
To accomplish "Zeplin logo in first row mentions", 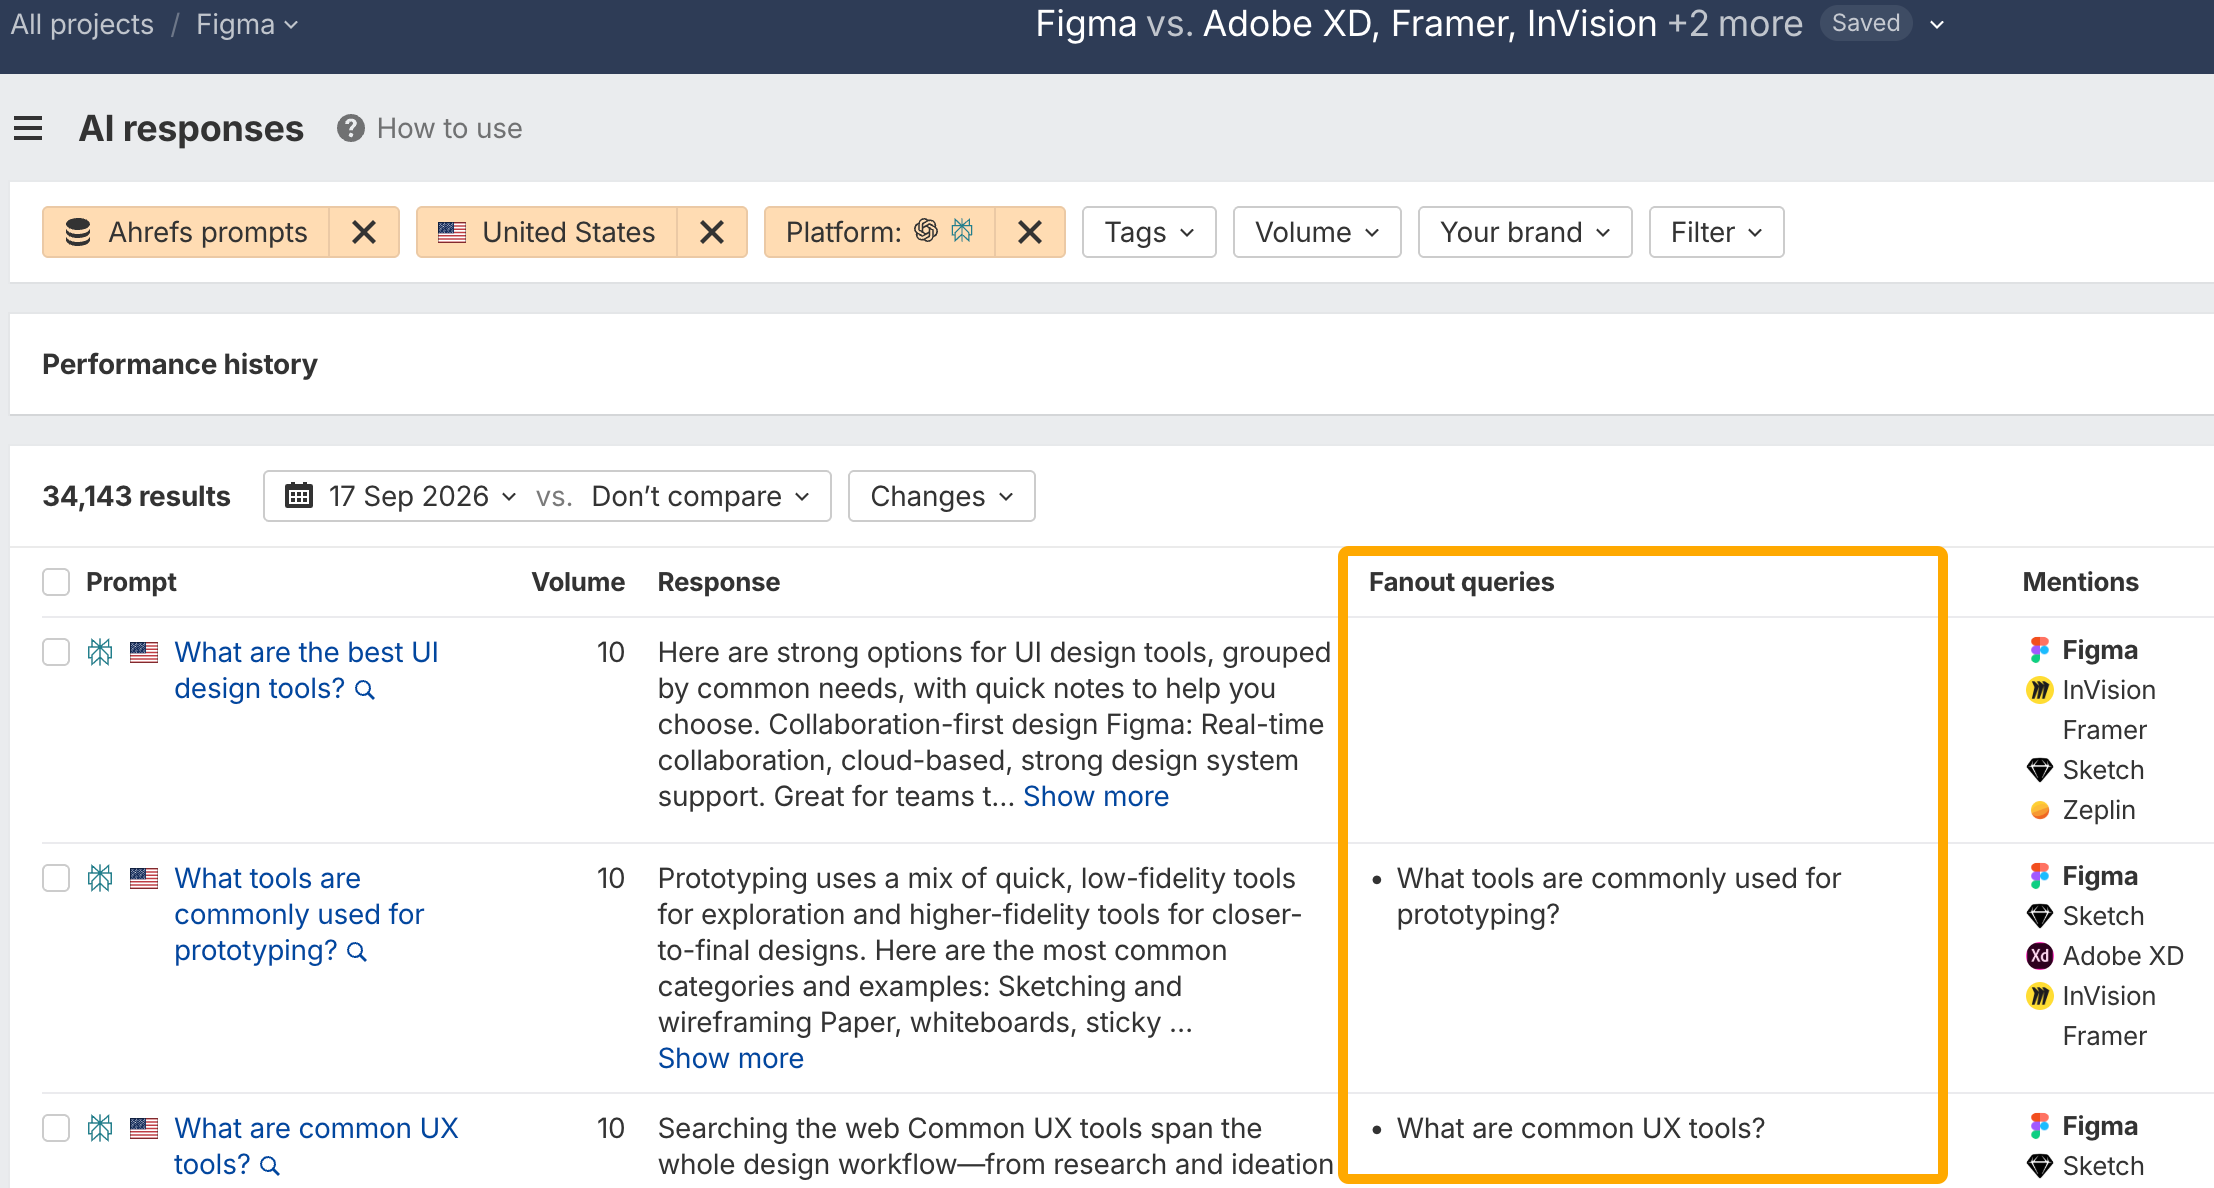I will pos(2040,810).
